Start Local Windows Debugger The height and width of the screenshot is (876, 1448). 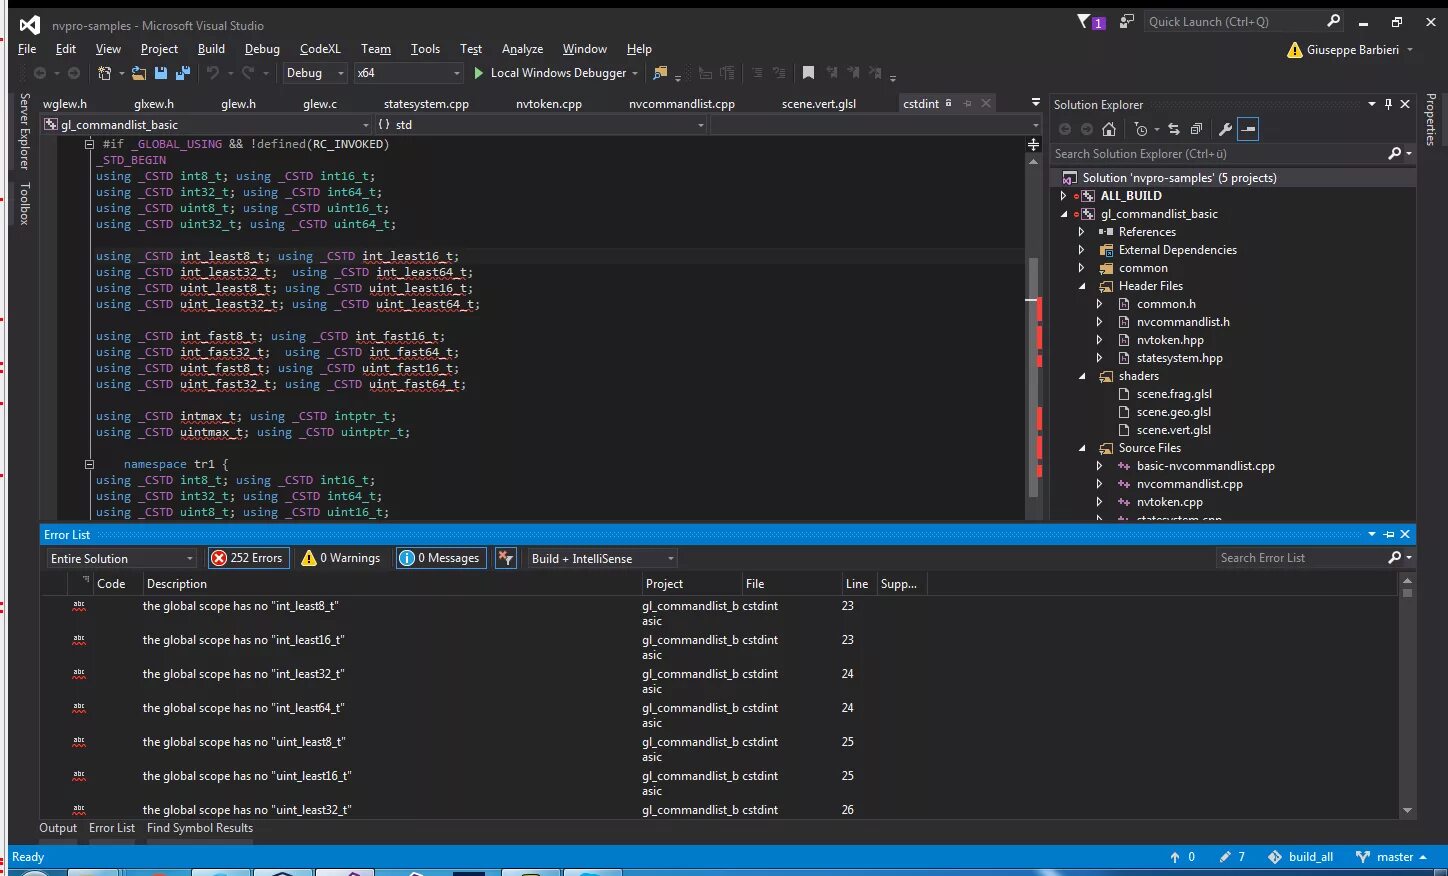pos(555,73)
